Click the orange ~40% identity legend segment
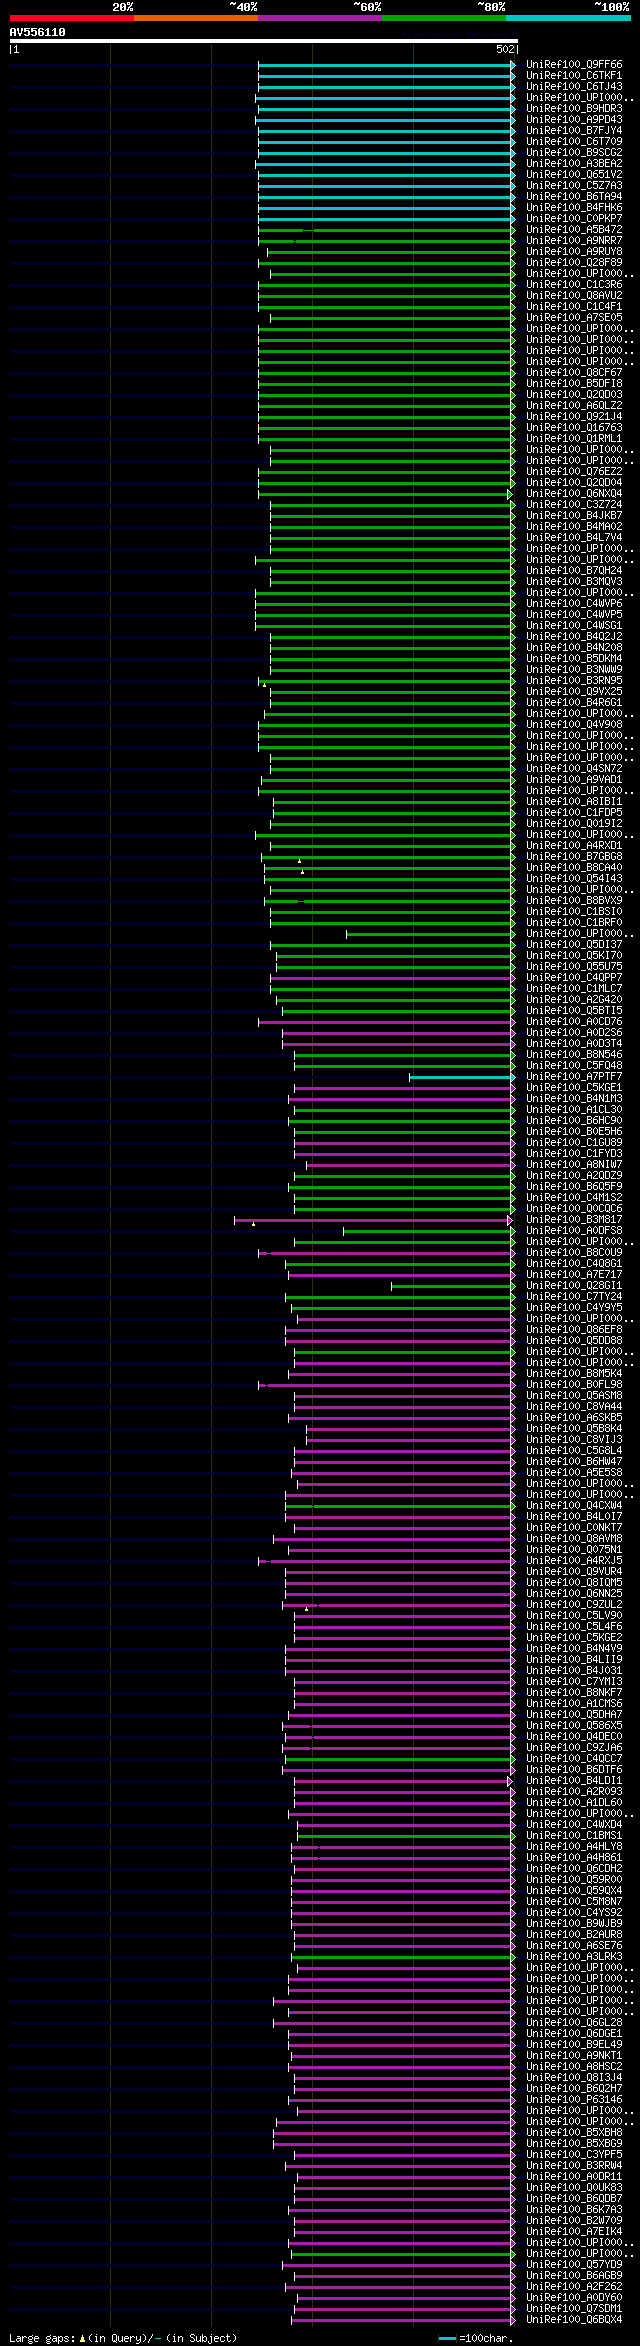This screenshot has height=2346, width=640. pos(195,18)
